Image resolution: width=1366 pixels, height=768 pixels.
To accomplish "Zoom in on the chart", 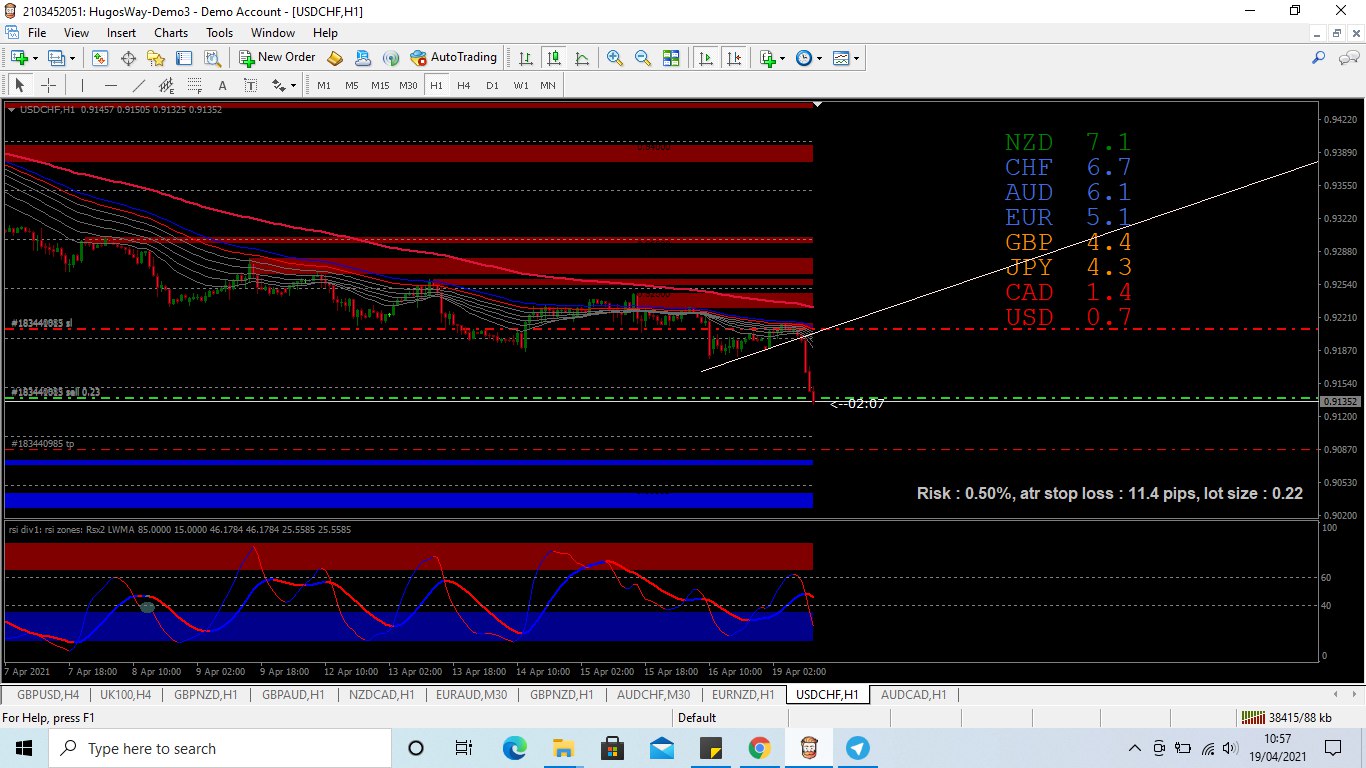I will click(614, 58).
